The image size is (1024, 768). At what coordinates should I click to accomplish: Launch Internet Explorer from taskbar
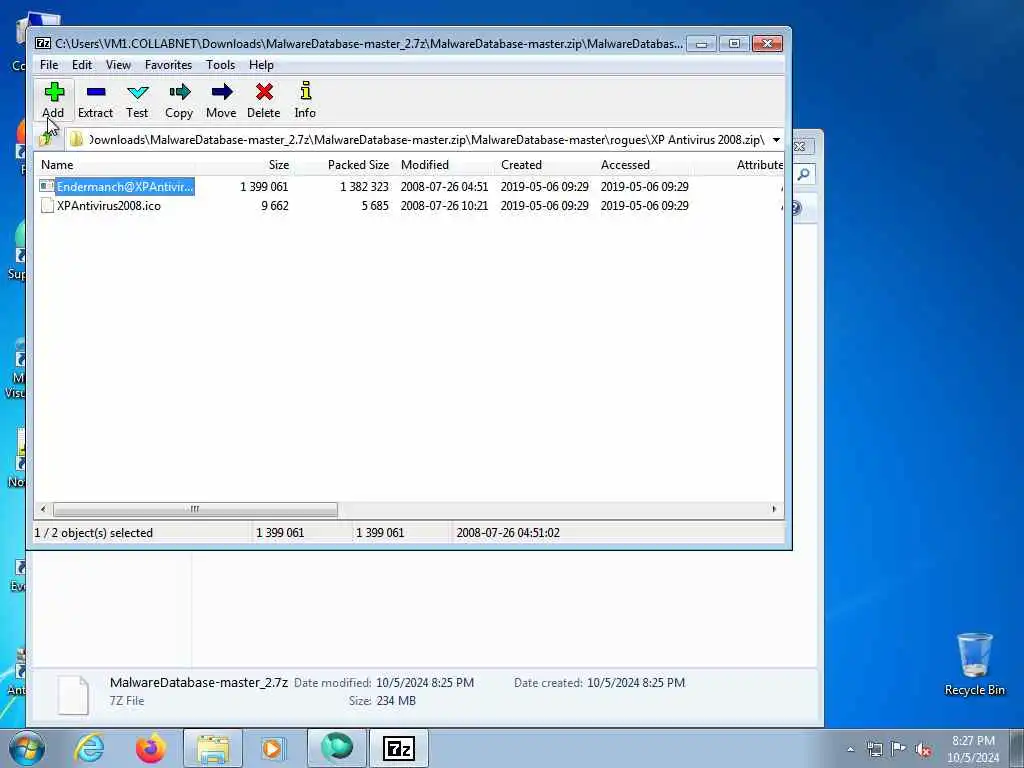pos(89,748)
